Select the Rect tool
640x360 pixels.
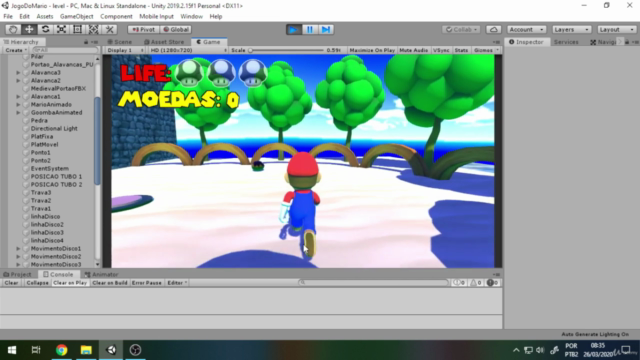click(77, 29)
